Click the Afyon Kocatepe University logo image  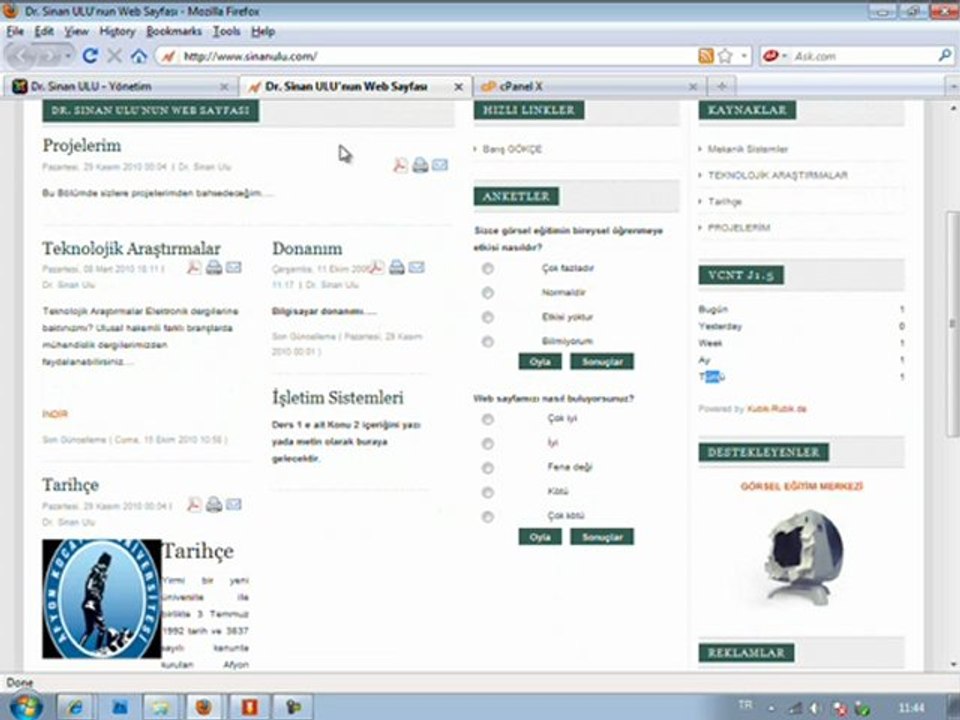tap(102, 599)
